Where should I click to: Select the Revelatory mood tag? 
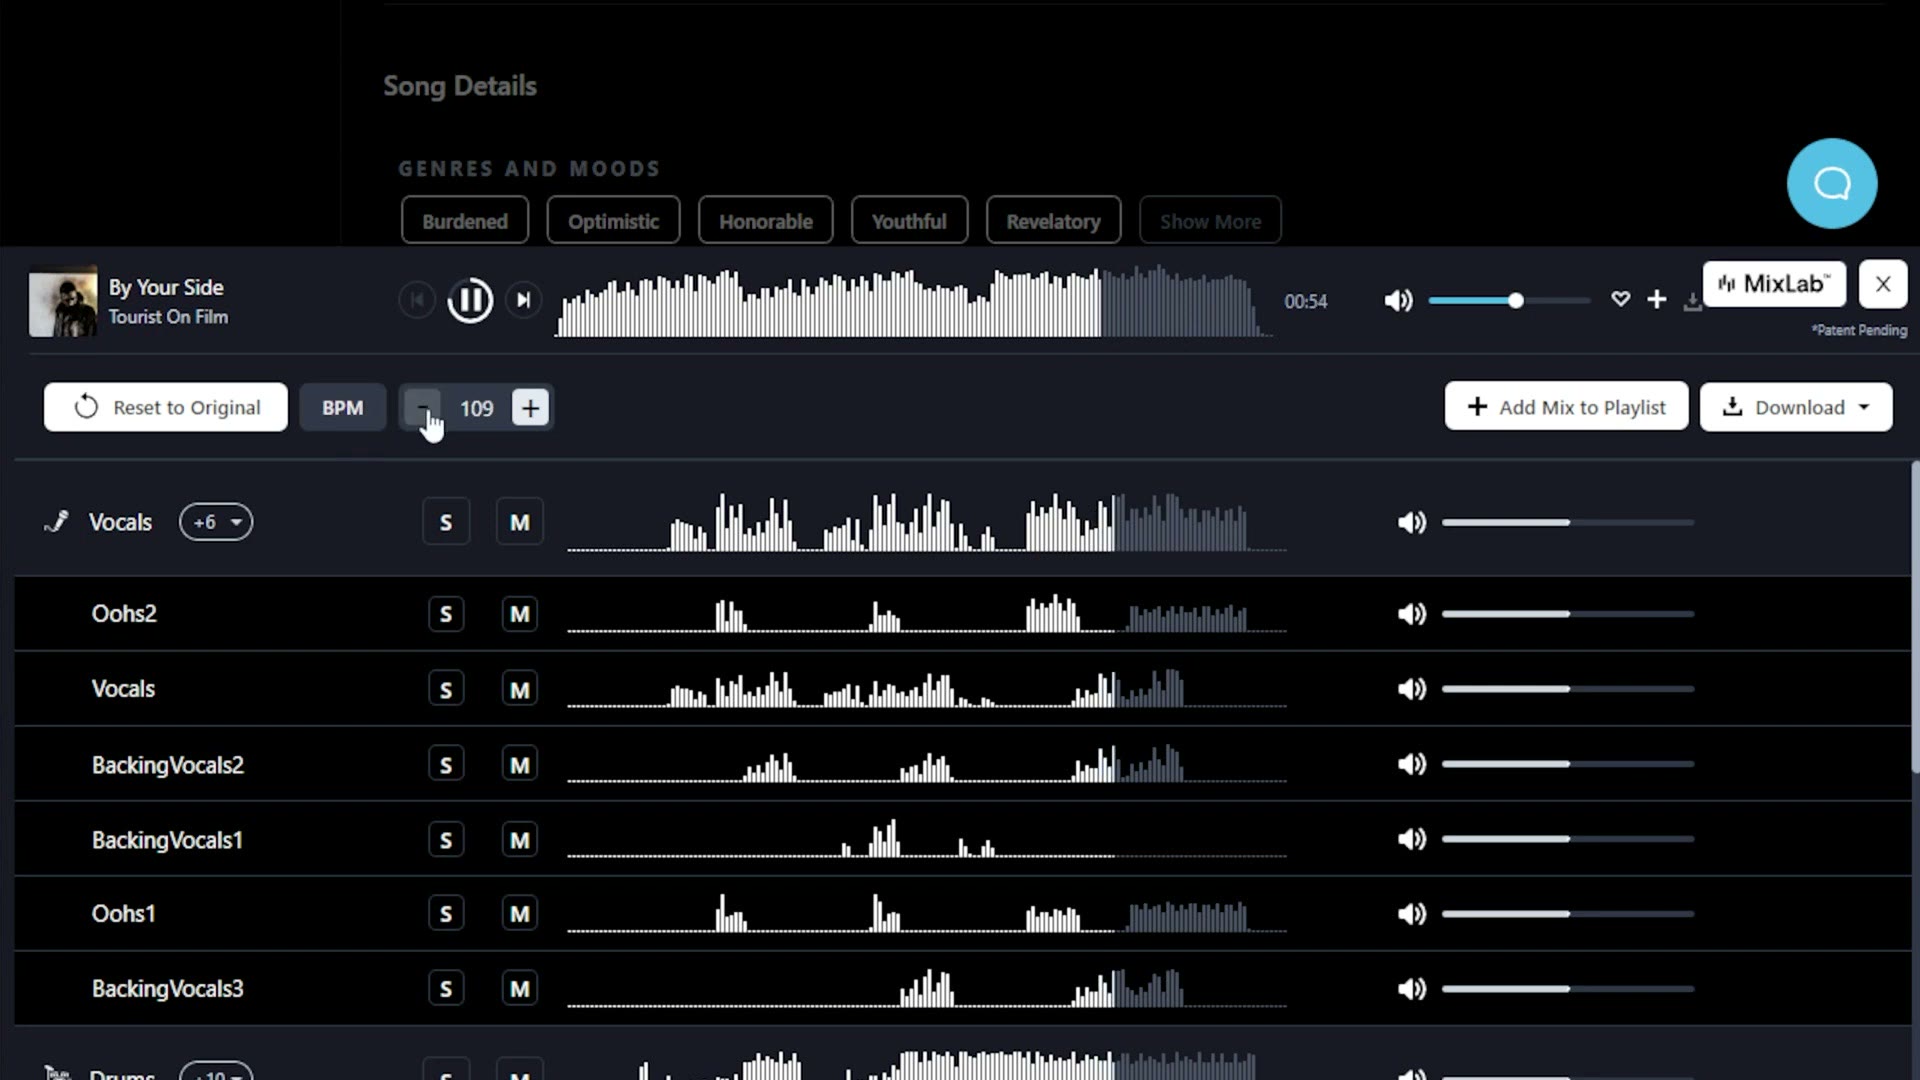click(1053, 221)
